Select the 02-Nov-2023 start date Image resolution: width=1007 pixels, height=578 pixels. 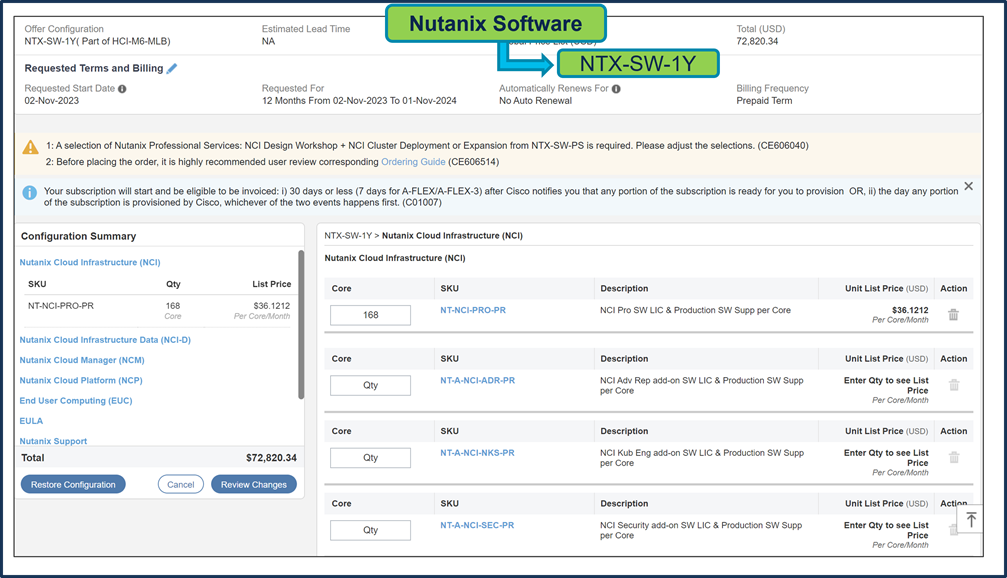coord(51,101)
